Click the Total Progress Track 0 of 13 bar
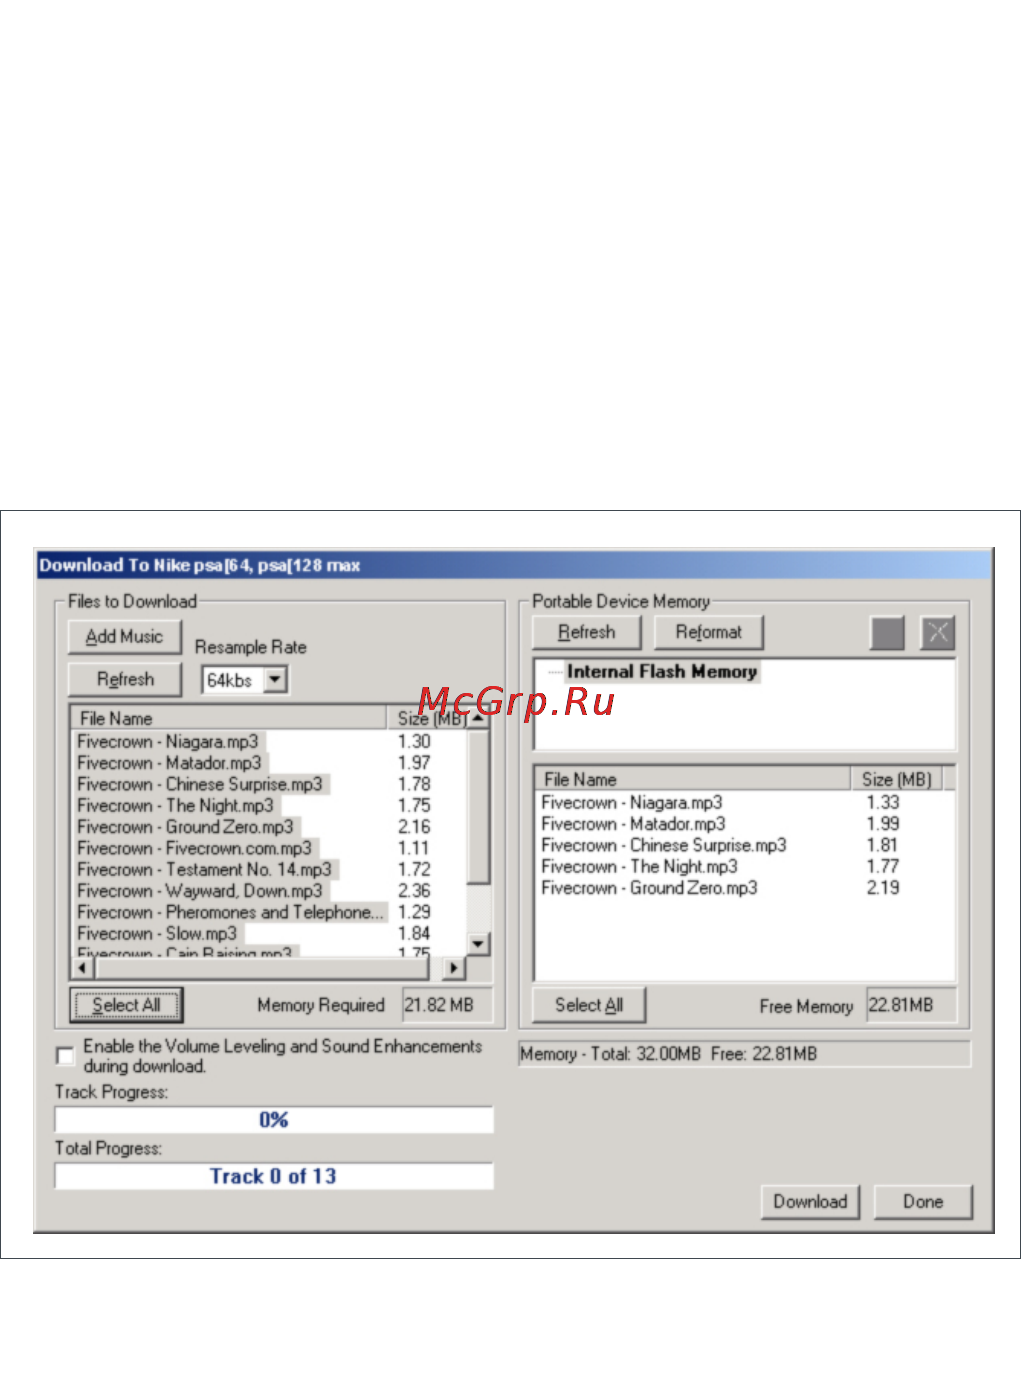1021x1400 pixels. [x=274, y=1176]
